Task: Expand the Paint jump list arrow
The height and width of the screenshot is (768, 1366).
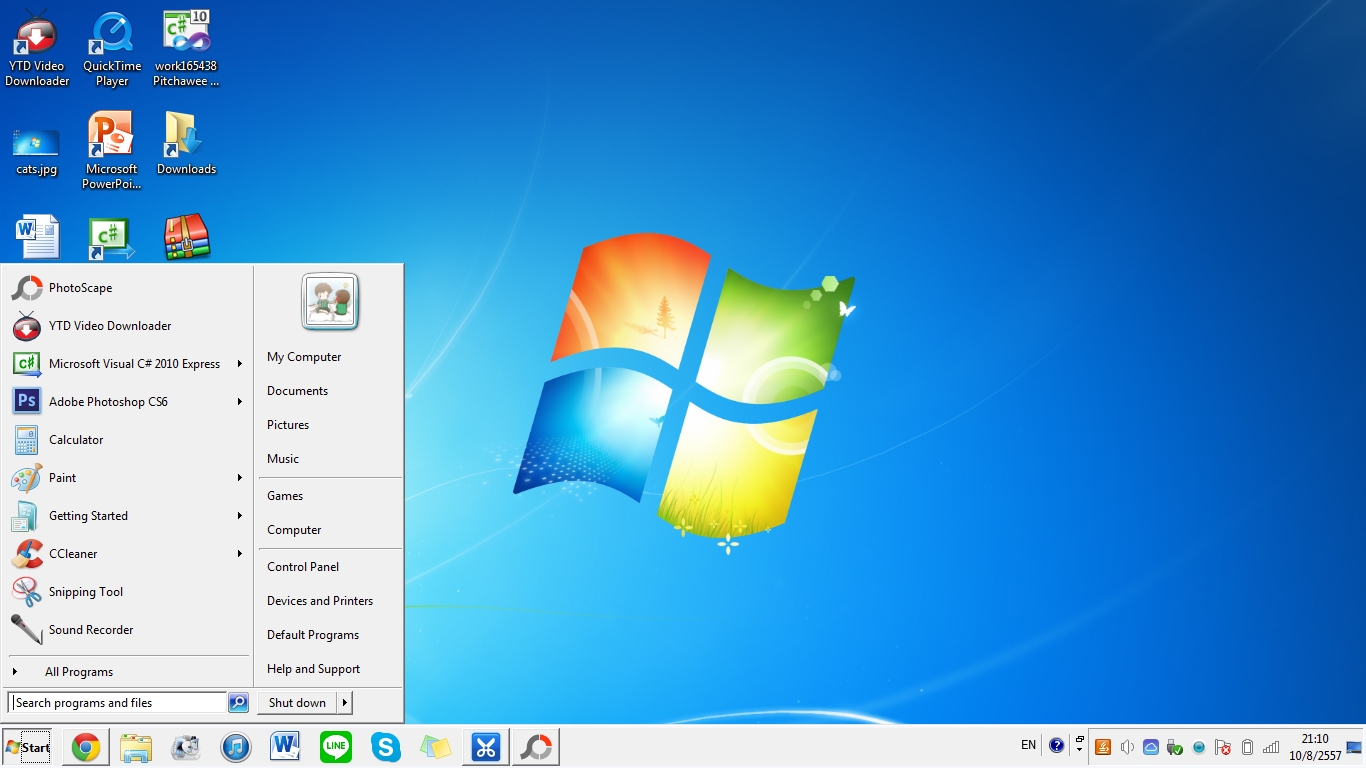Action: pos(240,478)
